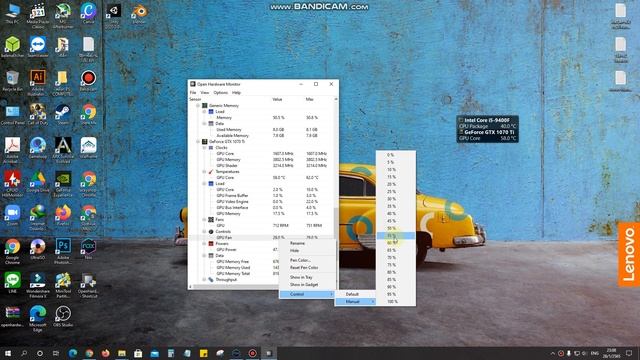The height and width of the screenshot is (360, 640).
Task: Choose Rename in the context menu
Action: (x=307, y=243)
